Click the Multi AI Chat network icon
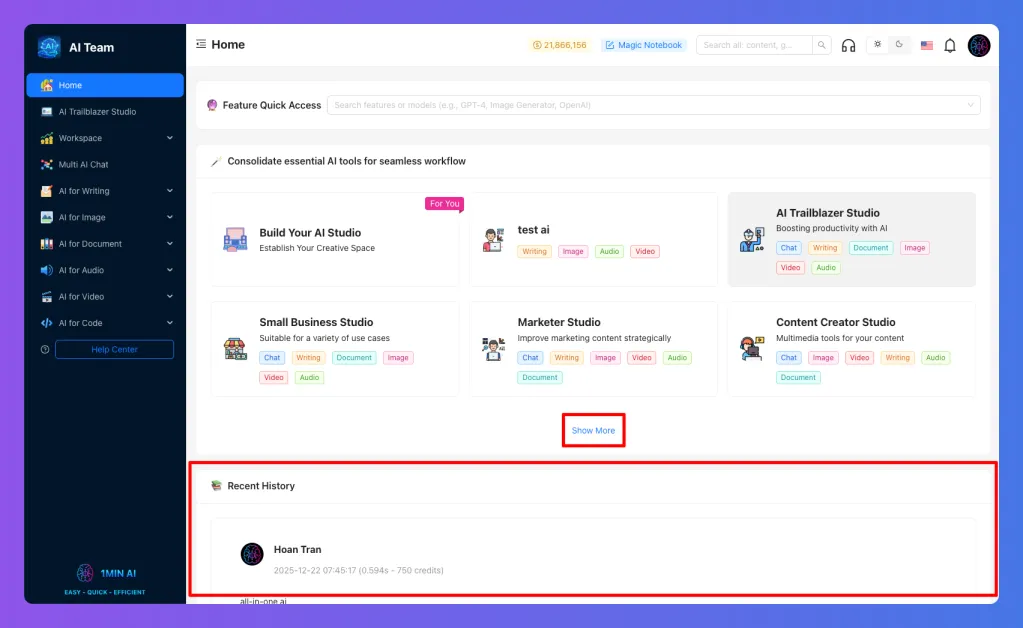This screenshot has width=1023, height=628. point(46,164)
